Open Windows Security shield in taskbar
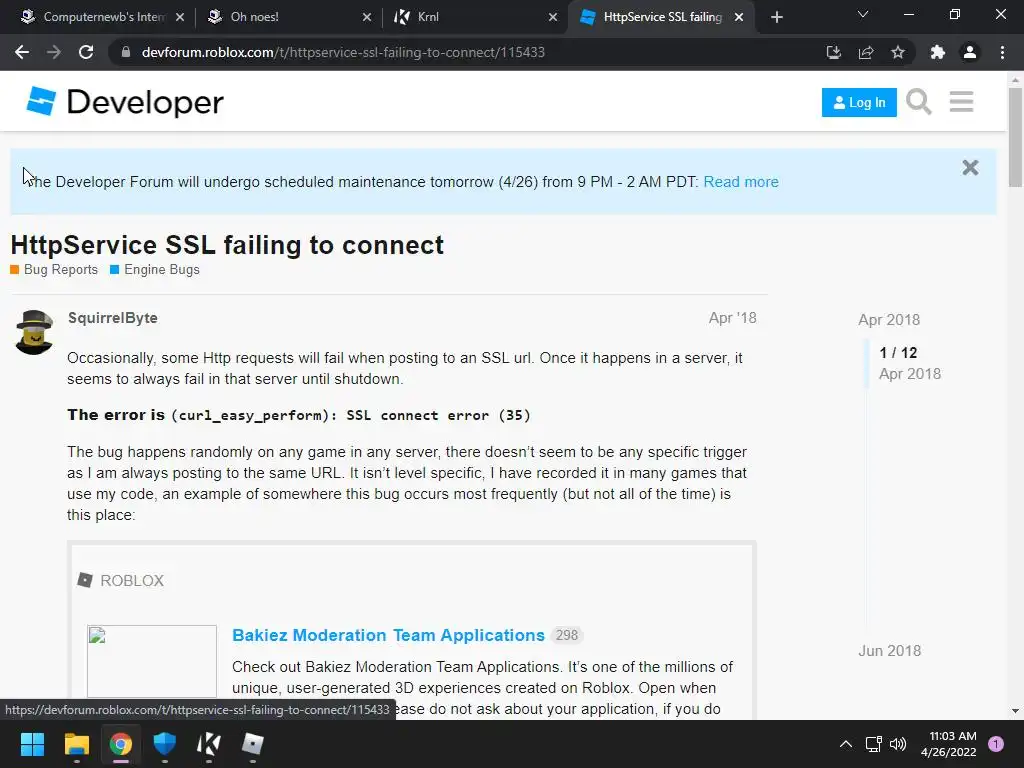 tap(165, 744)
